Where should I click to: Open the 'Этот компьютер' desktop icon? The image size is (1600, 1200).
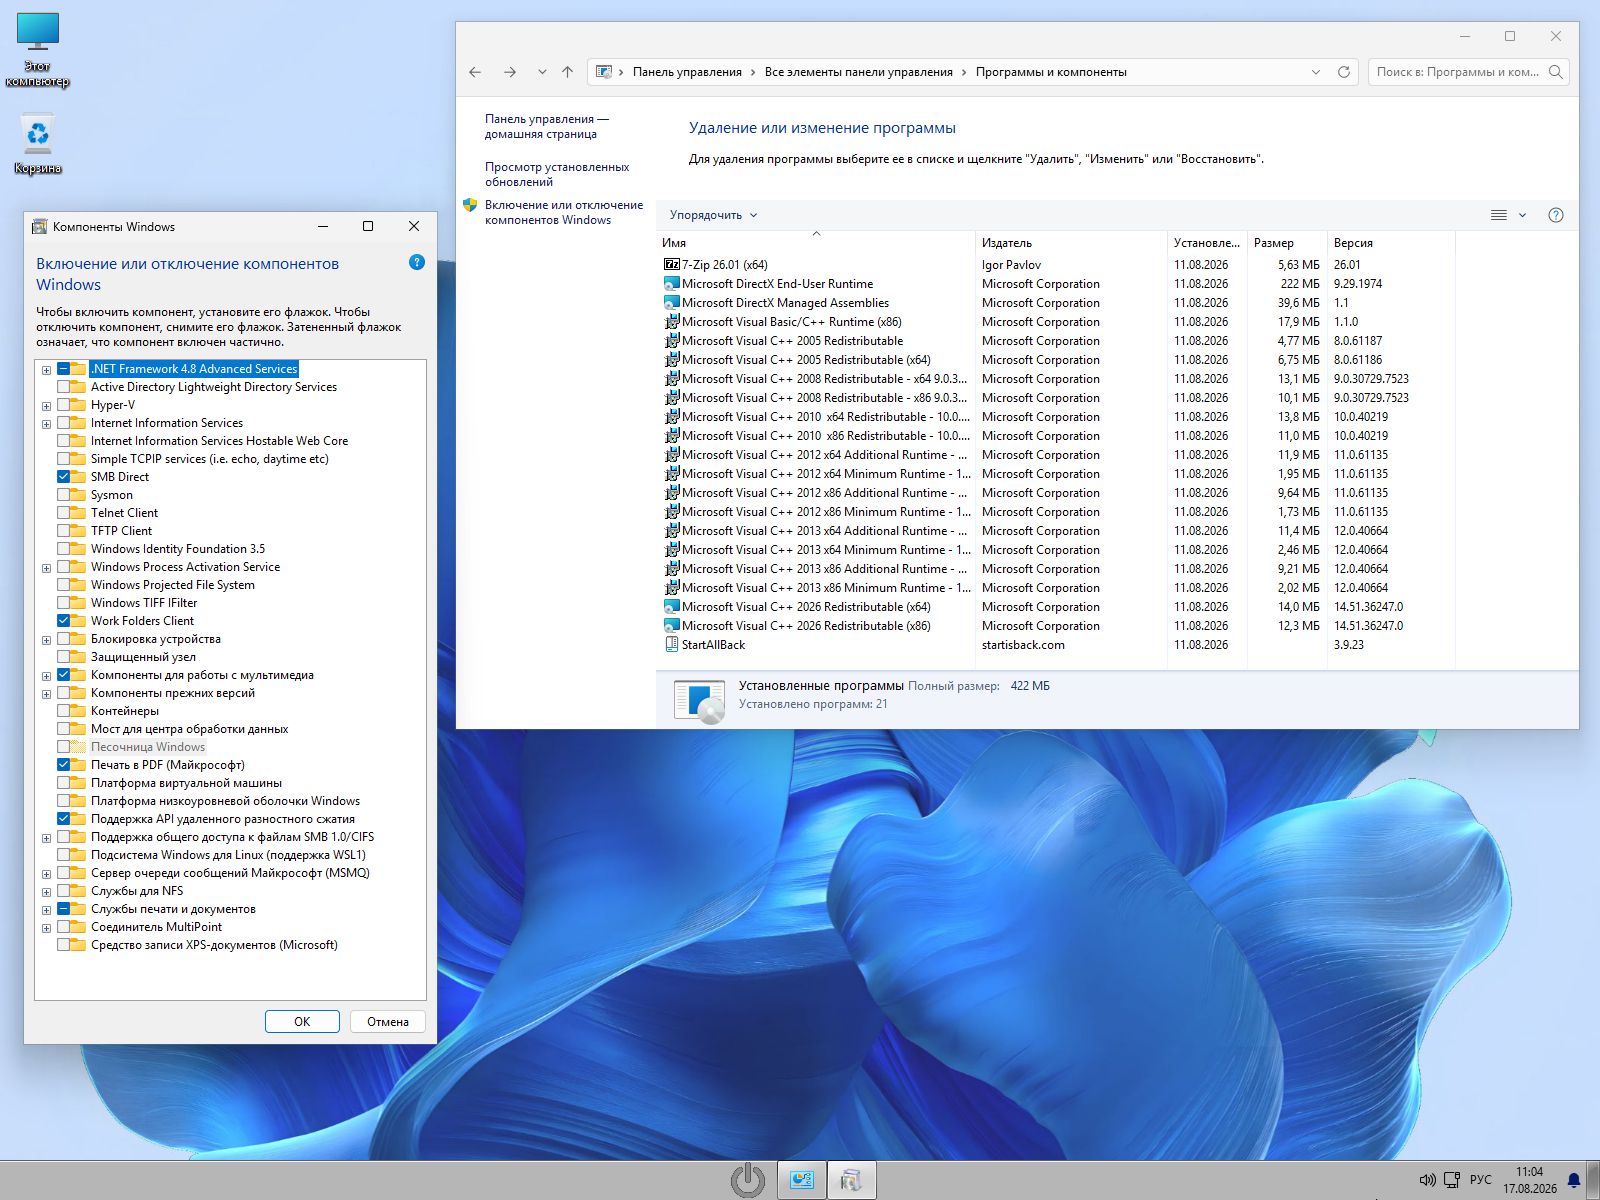(x=38, y=50)
